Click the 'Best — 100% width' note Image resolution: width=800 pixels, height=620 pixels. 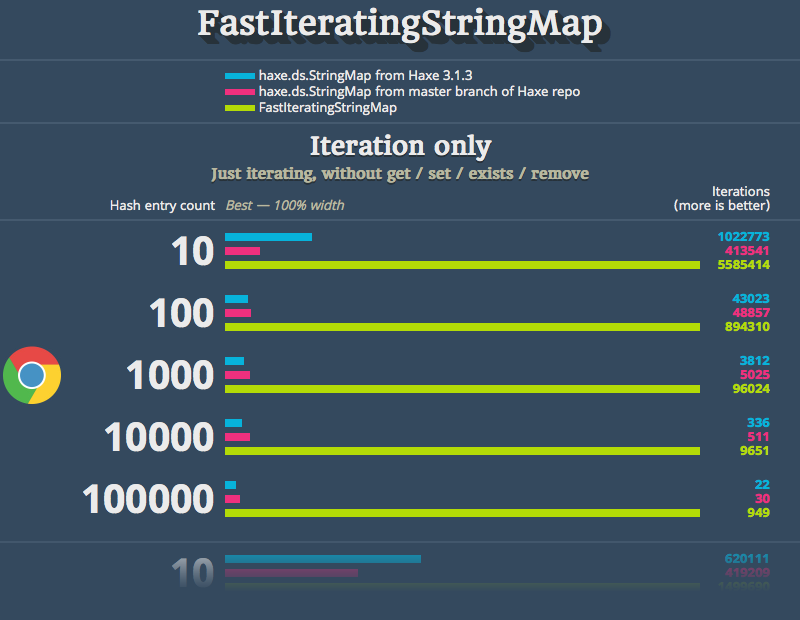(285, 206)
